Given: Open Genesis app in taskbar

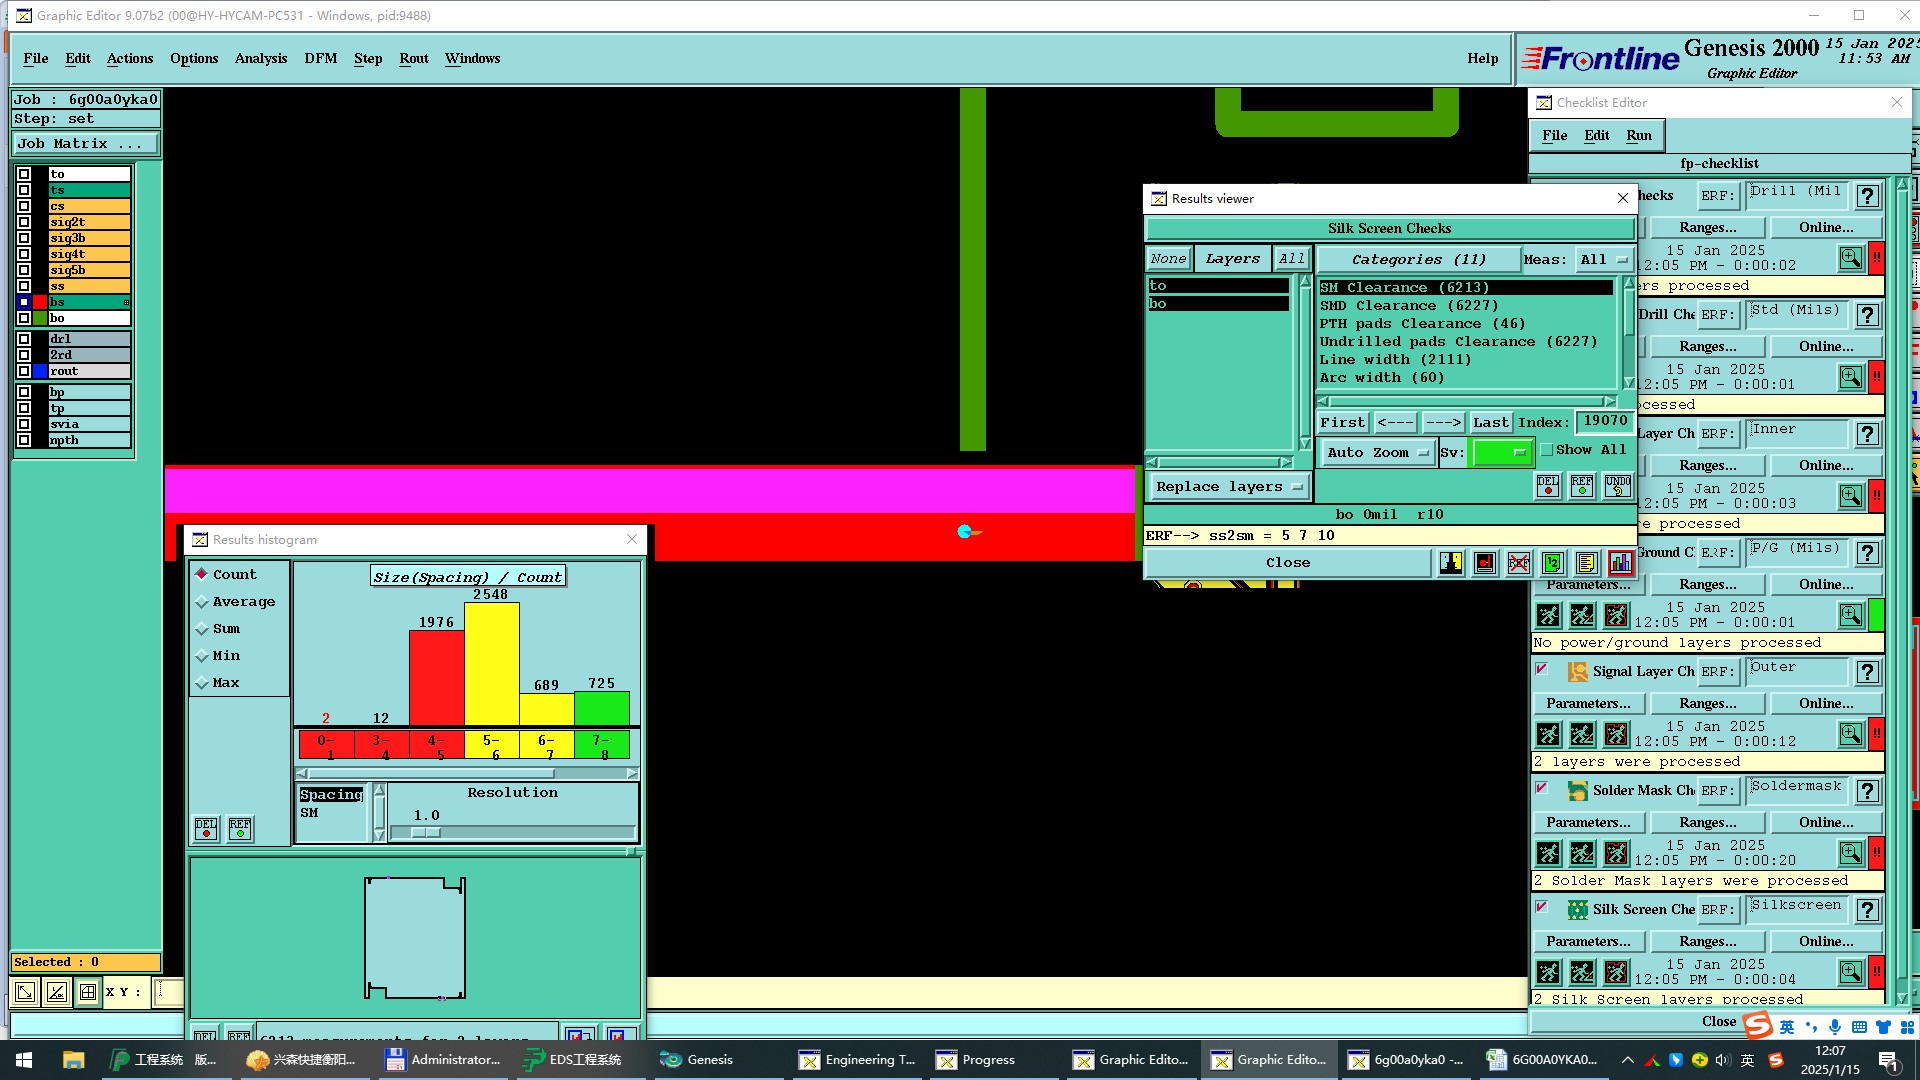Looking at the screenshot, I should (x=698, y=1059).
